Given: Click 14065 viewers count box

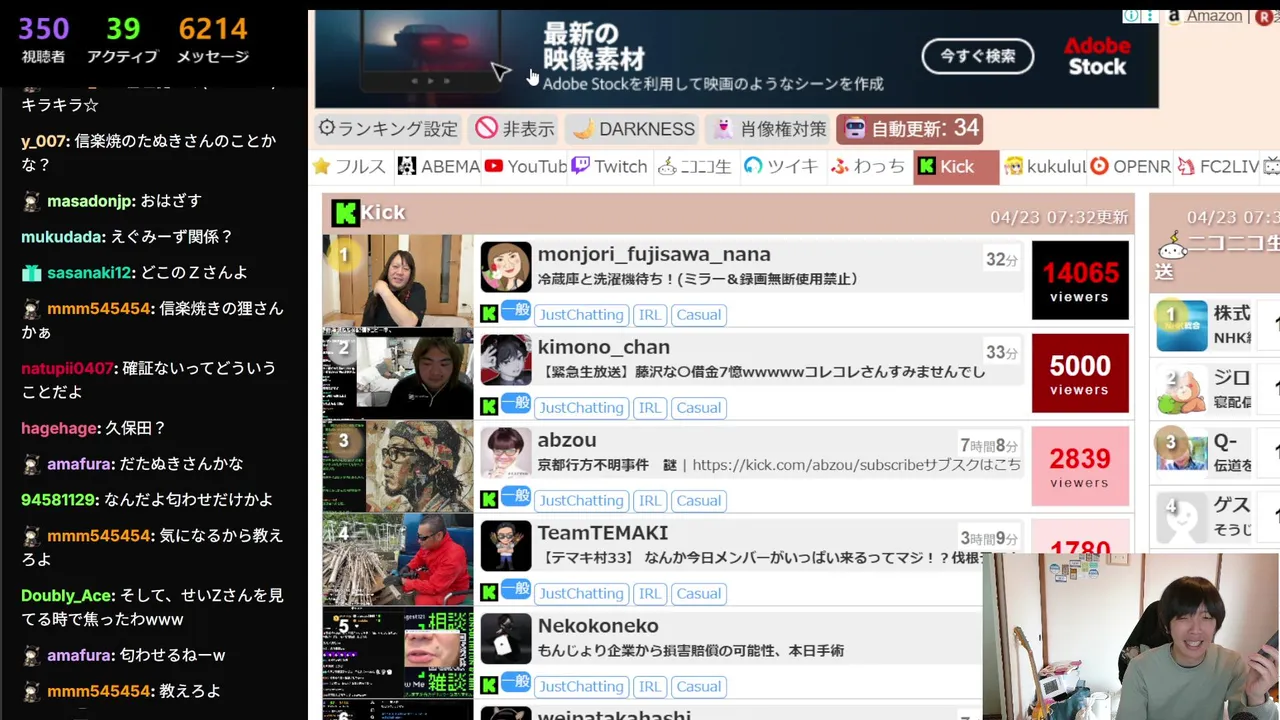Looking at the screenshot, I should [x=1080, y=281].
